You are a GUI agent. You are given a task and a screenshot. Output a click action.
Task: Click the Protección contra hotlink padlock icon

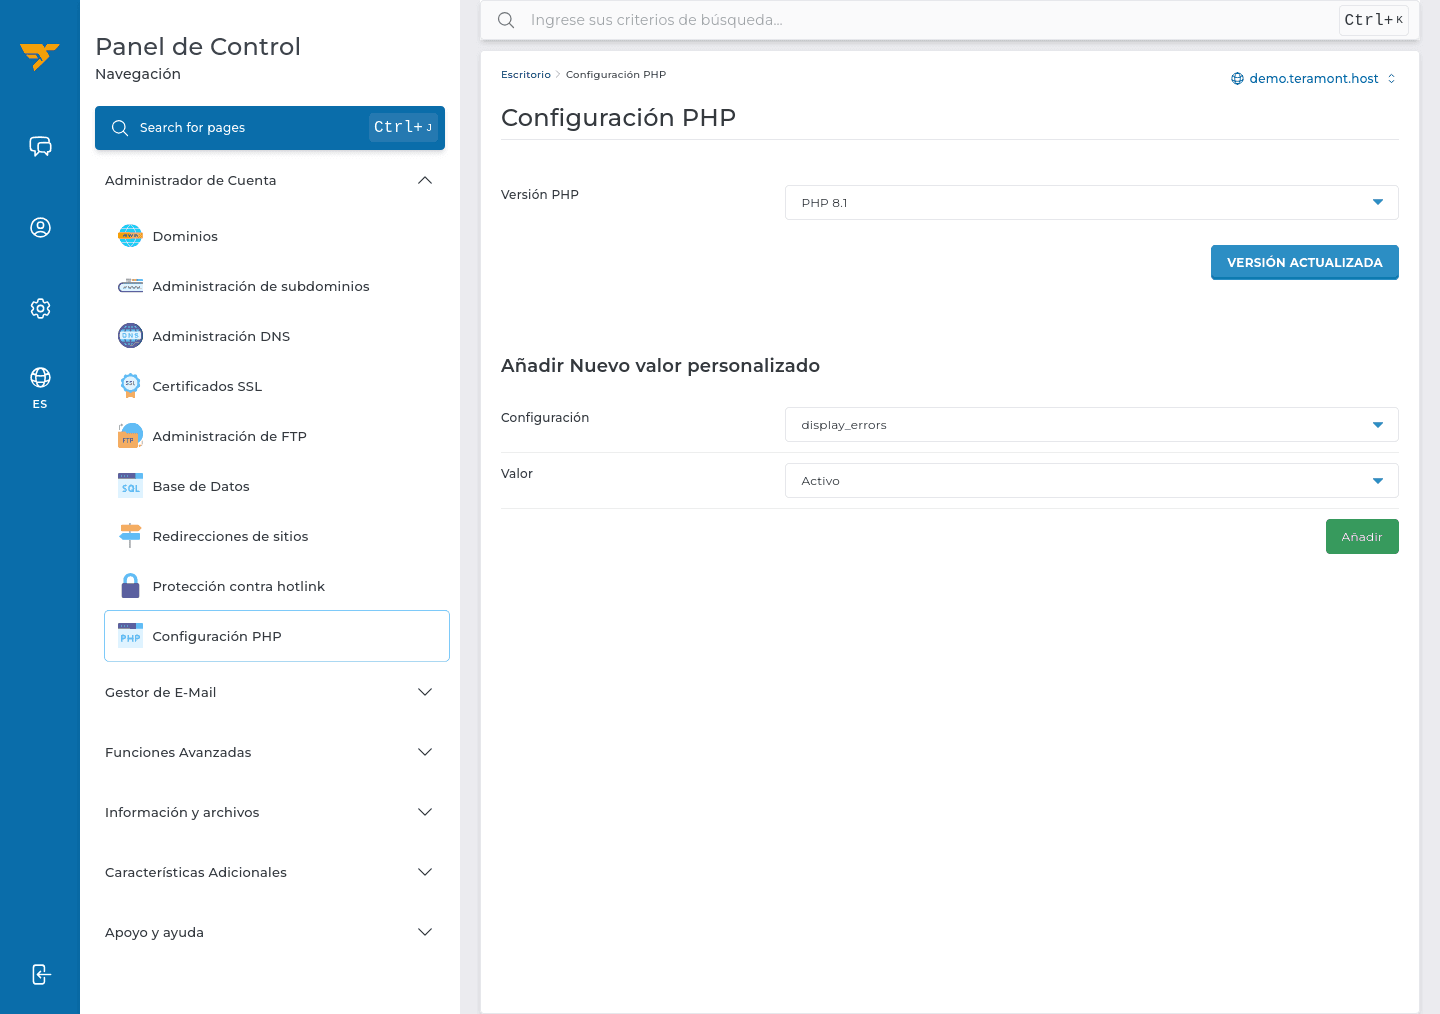pyautogui.click(x=130, y=586)
